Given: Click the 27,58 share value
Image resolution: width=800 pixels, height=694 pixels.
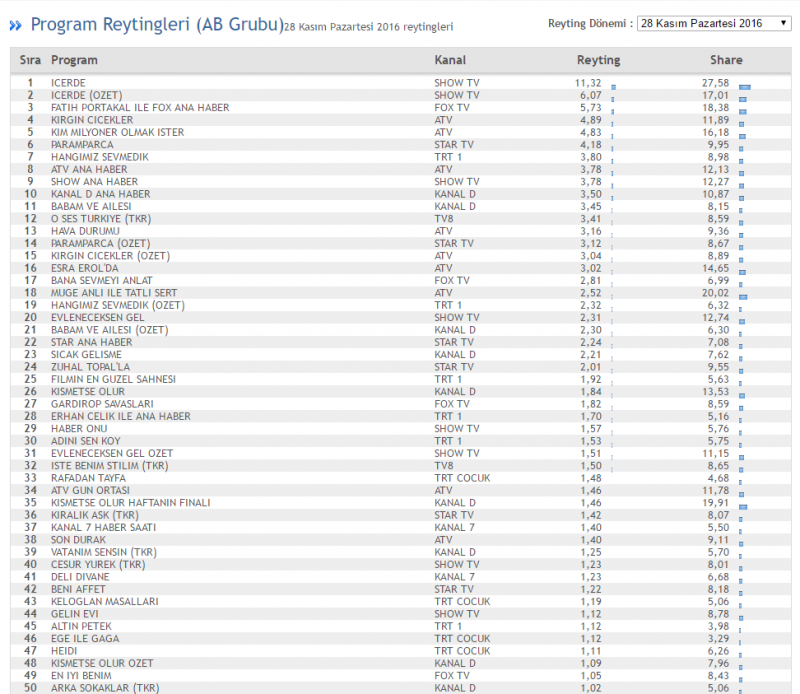Looking at the screenshot, I should click(715, 83).
